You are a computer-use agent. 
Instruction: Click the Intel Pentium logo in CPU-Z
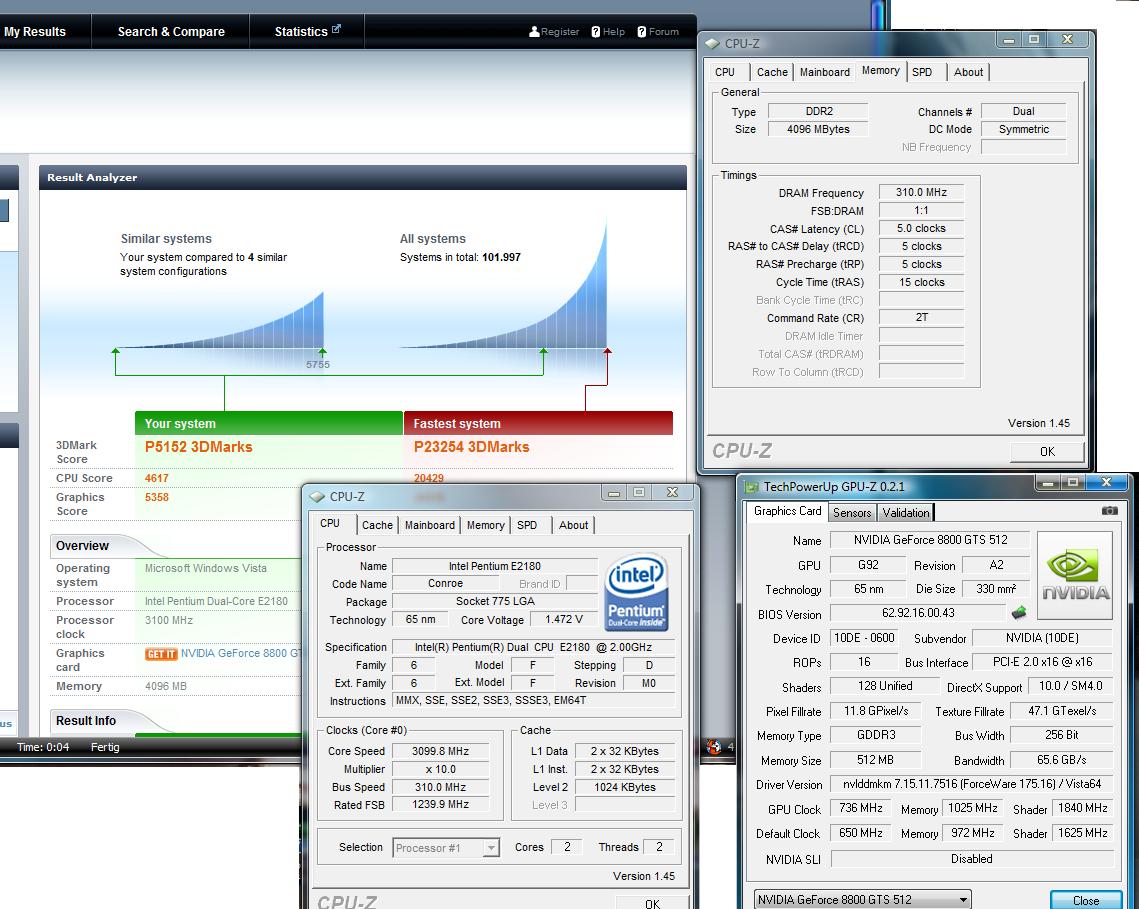(x=636, y=592)
